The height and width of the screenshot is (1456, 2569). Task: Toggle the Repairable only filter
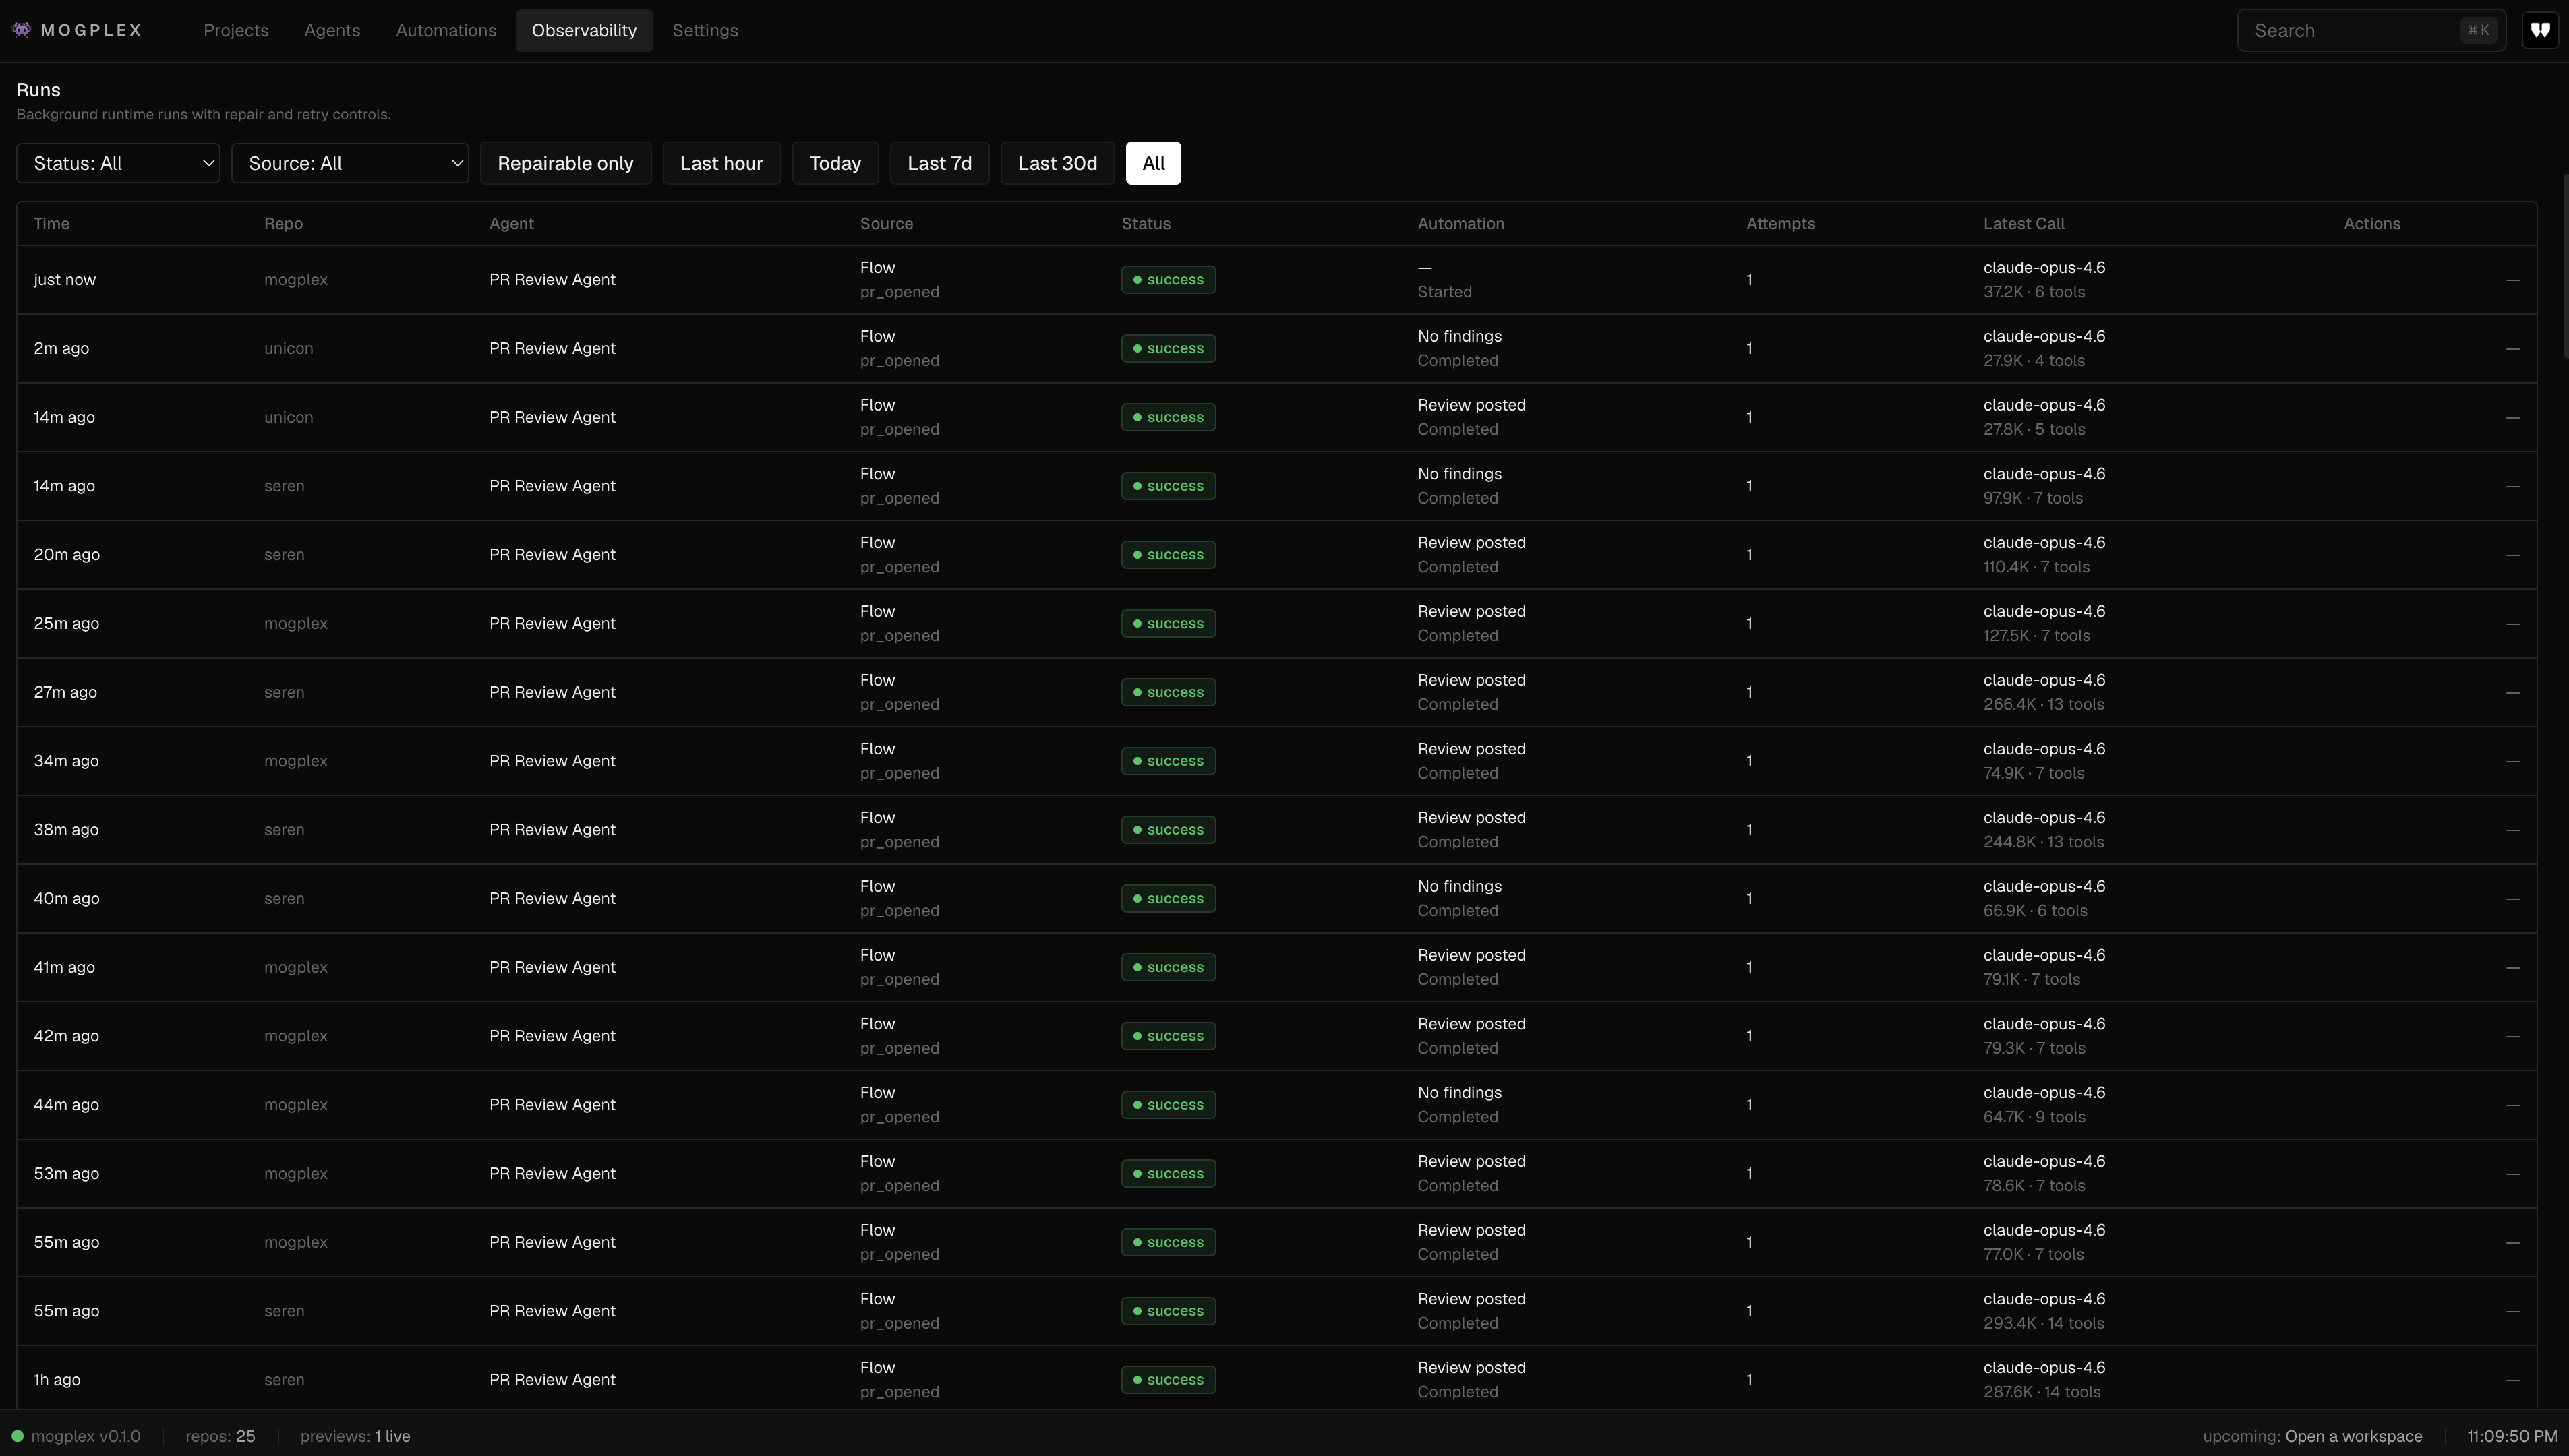click(565, 163)
